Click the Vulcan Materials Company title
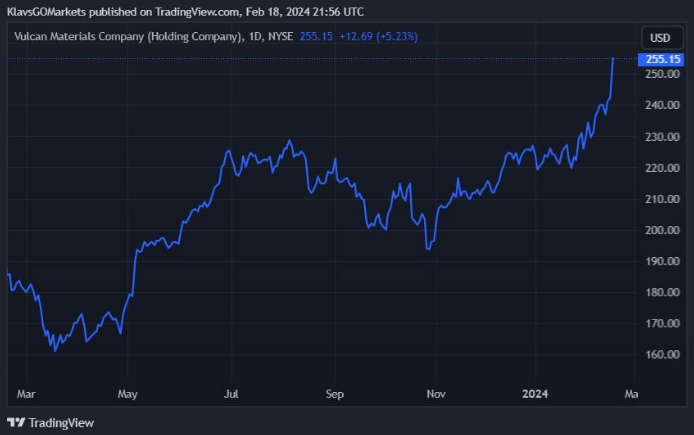This screenshot has width=694, height=435. click(x=128, y=36)
